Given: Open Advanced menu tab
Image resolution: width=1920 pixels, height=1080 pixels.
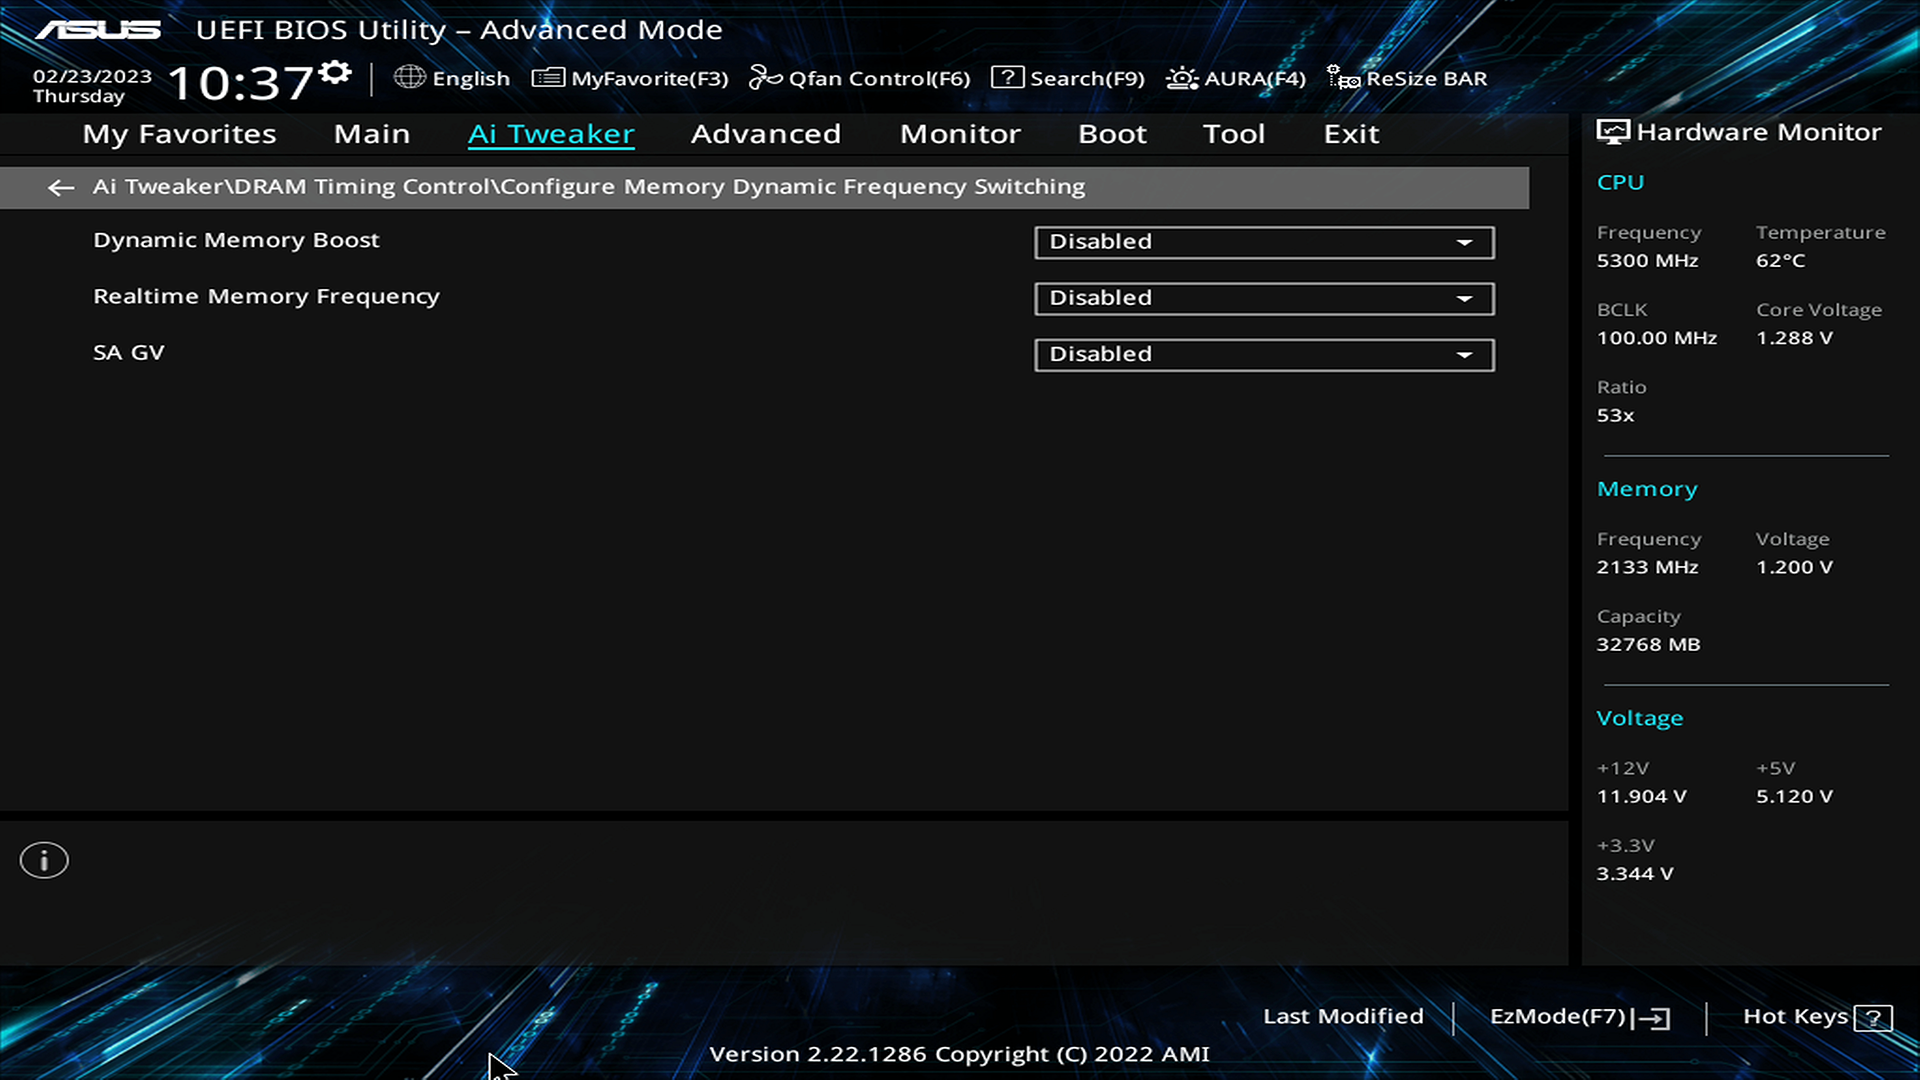Looking at the screenshot, I should tap(766, 132).
